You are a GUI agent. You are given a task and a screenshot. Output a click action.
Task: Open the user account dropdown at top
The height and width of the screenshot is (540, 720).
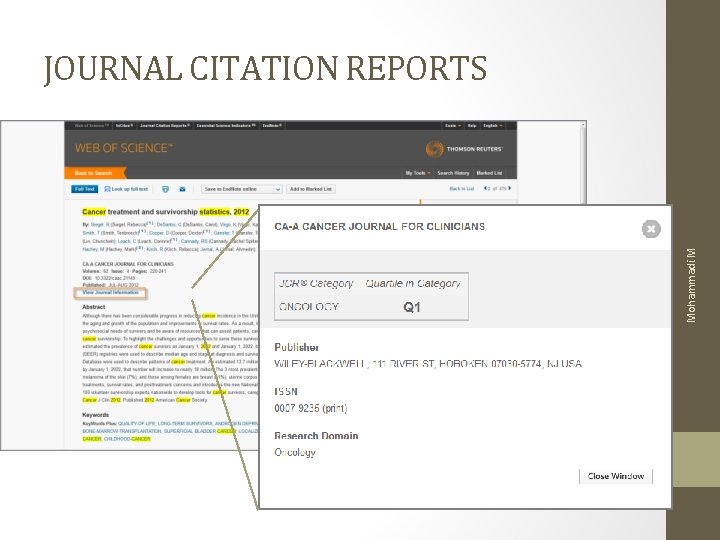(453, 125)
